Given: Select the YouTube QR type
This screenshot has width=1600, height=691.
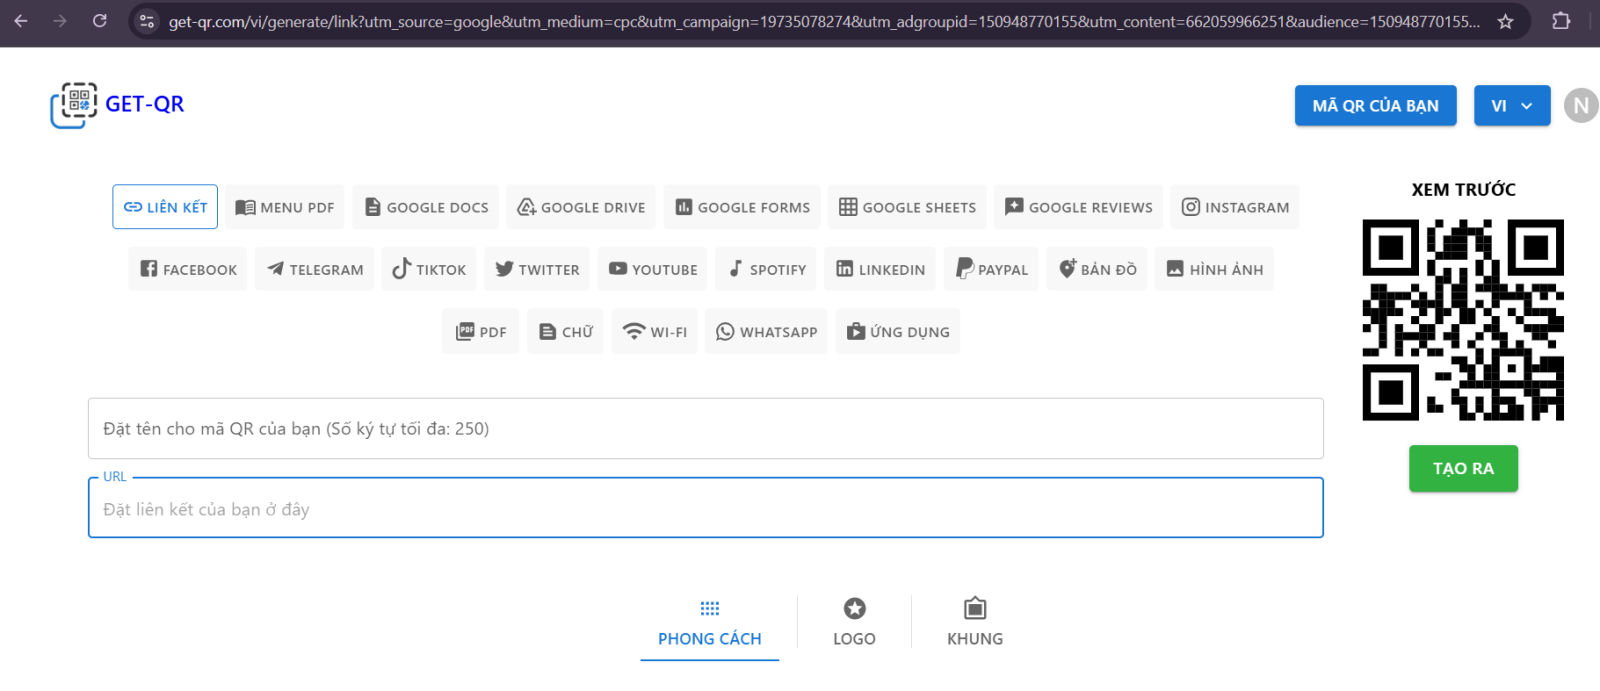Looking at the screenshot, I should pos(653,269).
